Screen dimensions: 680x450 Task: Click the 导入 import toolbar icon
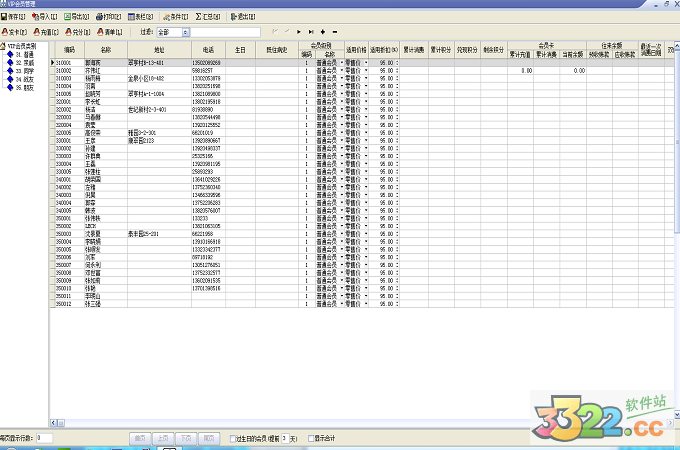click(x=36, y=17)
